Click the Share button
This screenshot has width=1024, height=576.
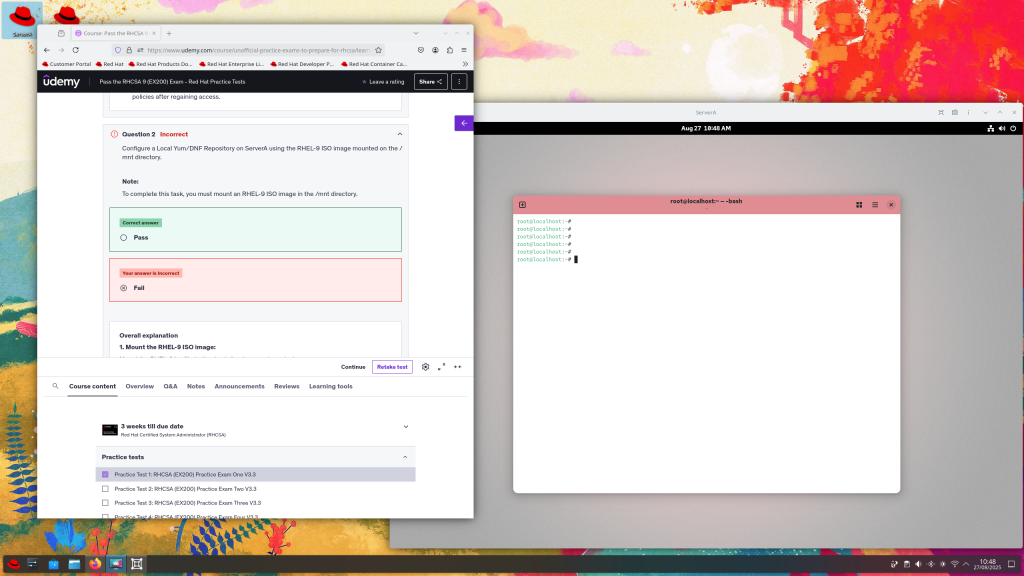pyautogui.click(x=430, y=82)
